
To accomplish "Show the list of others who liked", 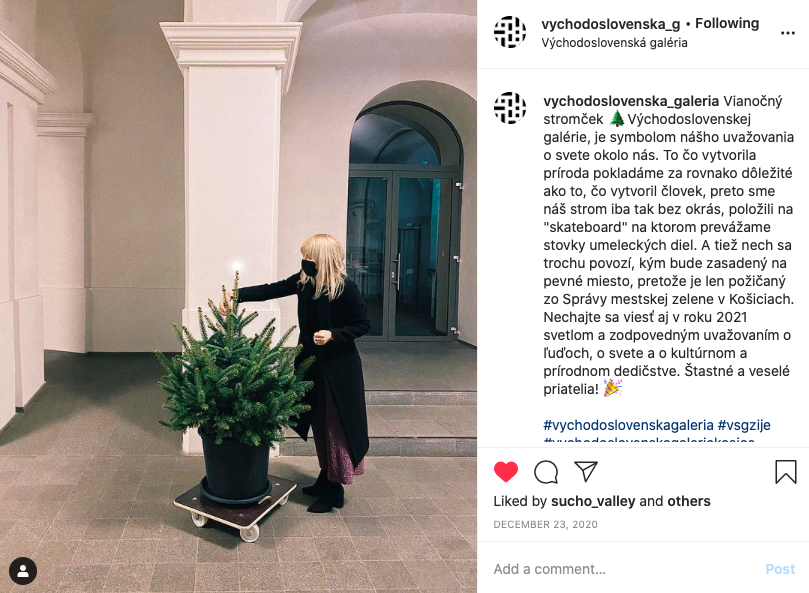I will coord(689,501).
